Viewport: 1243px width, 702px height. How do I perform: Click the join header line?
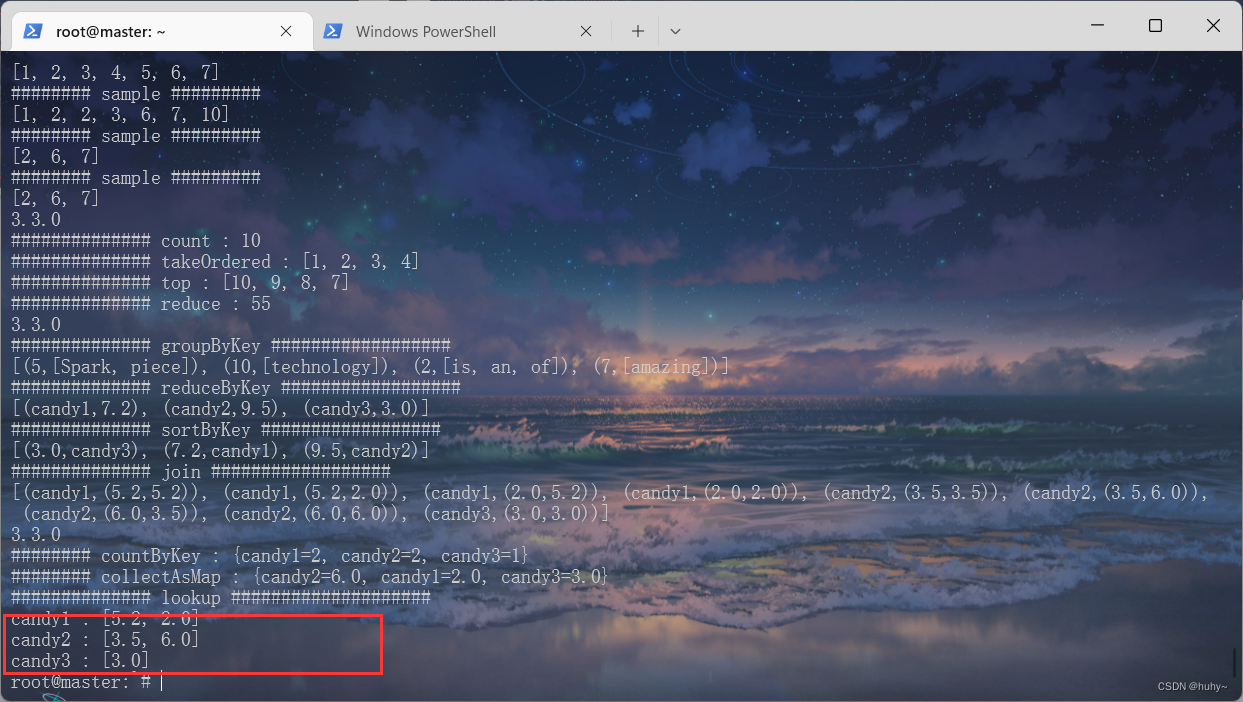click(201, 472)
